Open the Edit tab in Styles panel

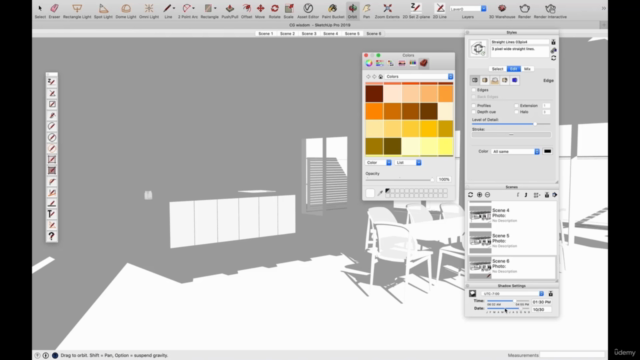click(x=513, y=69)
